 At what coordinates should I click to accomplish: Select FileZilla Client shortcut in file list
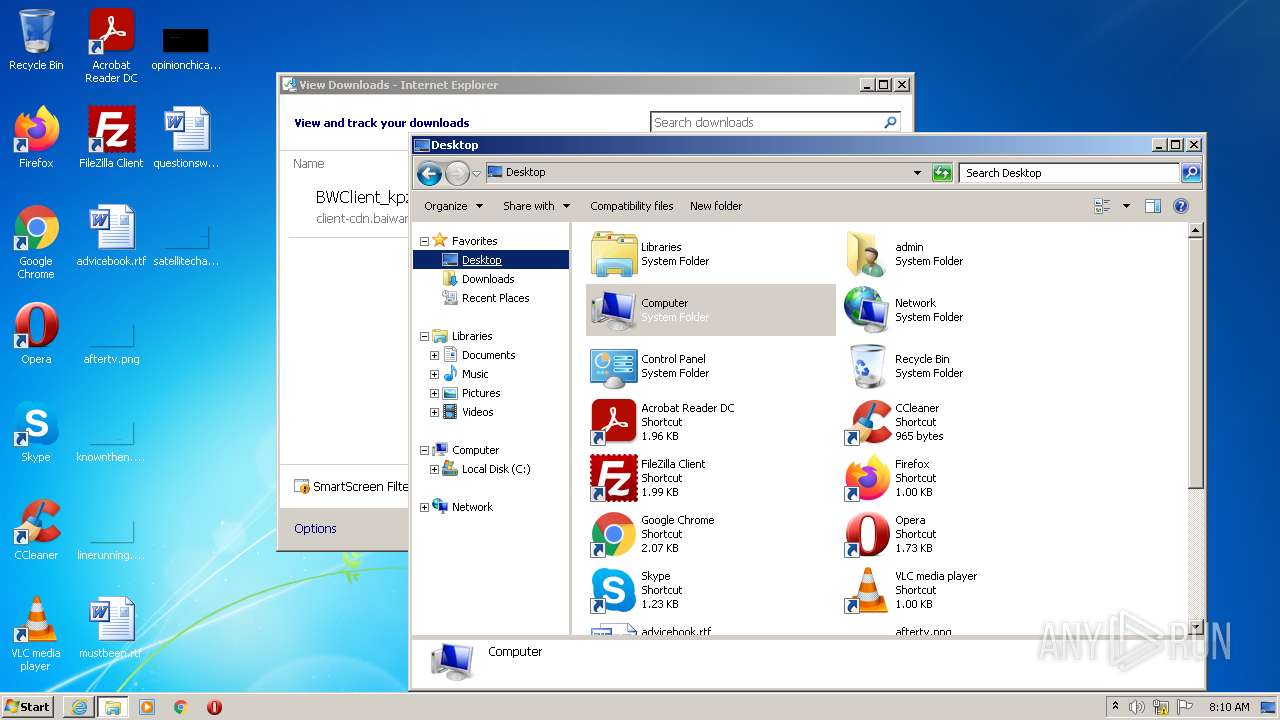click(710, 478)
